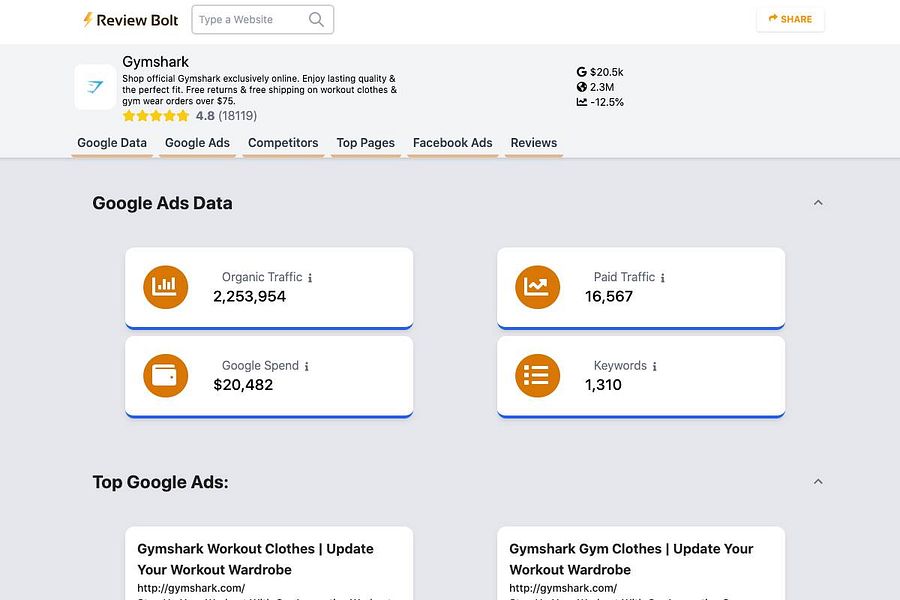Click the search magnifier icon
Image resolution: width=900 pixels, height=600 pixels.
coord(316,19)
